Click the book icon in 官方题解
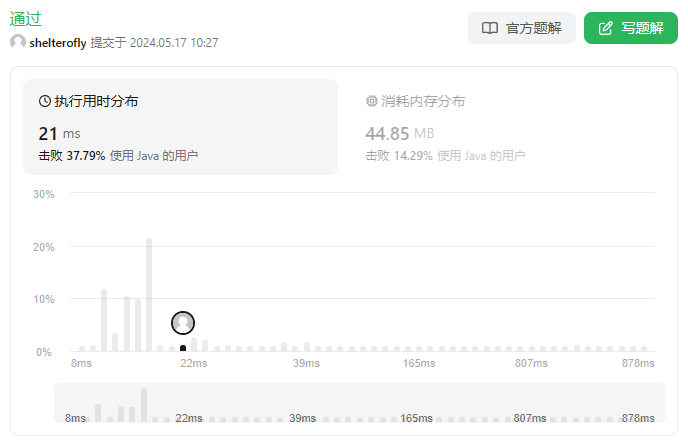688x445 pixels. pyautogui.click(x=490, y=28)
